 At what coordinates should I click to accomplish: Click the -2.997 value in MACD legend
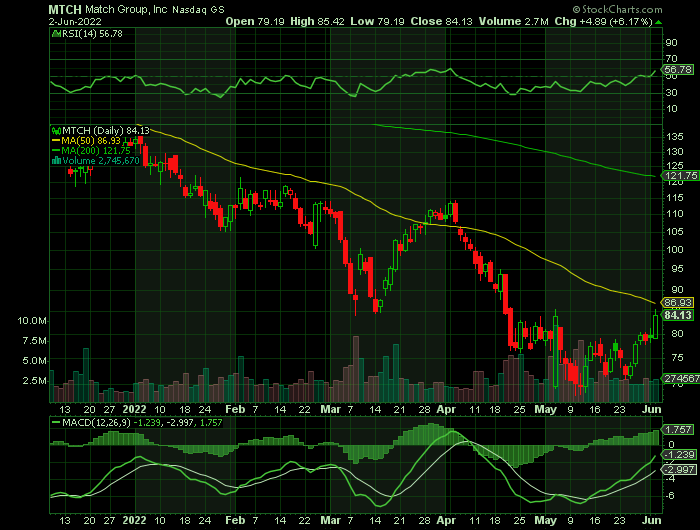[x=180, y=423]
